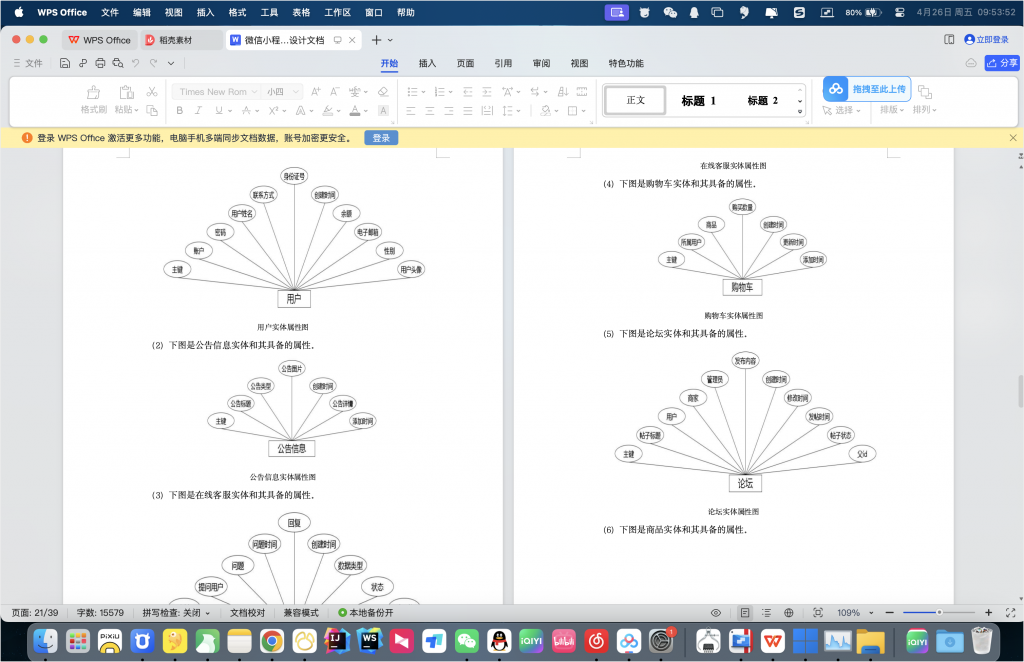Close the WPS login notification bar
The width and height of the screenshot is (1024, 662).
pos(1012,138)
